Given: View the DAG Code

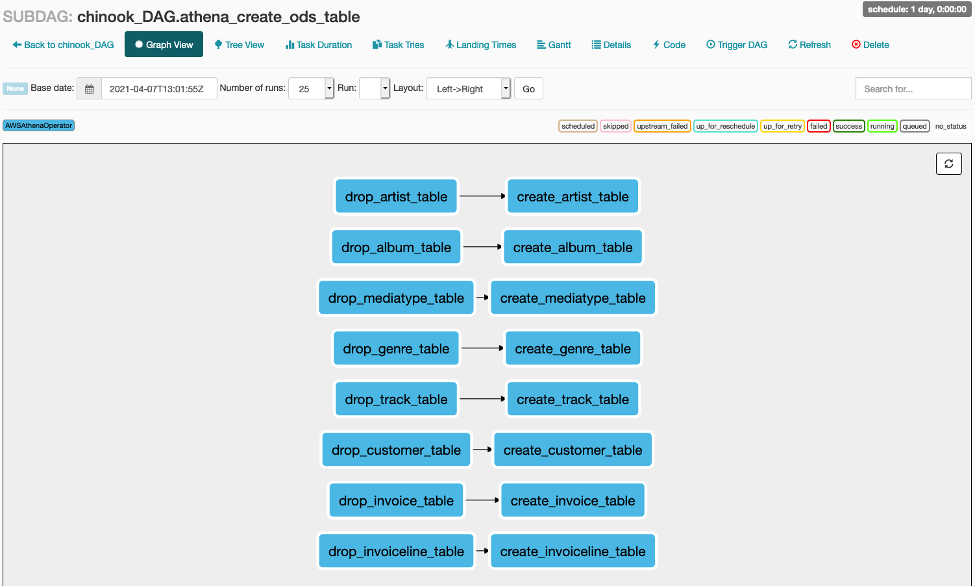Looking at the screenshot, I should 669,45.
